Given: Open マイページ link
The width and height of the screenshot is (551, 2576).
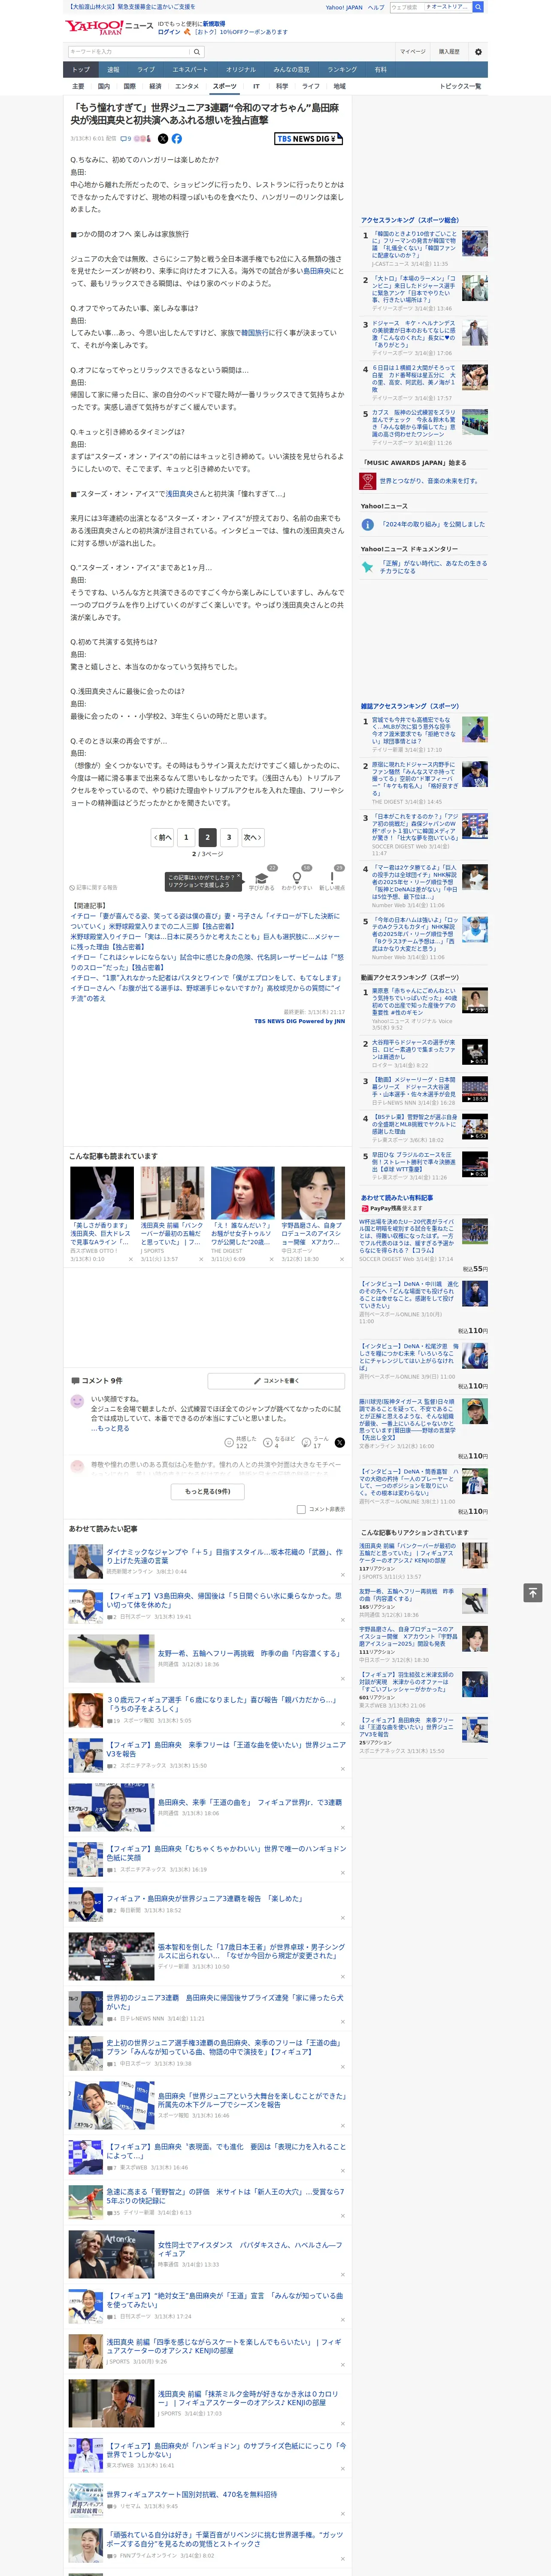Looking at the screenshot, I should tap(413, 51).
